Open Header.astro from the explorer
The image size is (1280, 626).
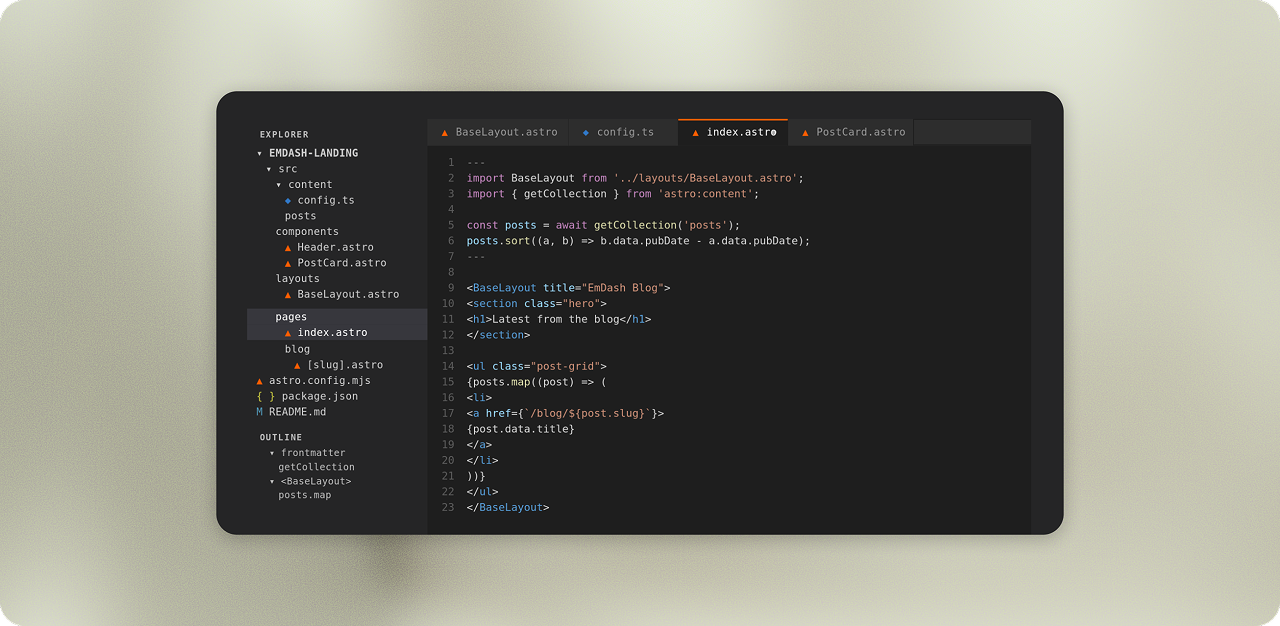pyautogui.click(x=337, y=248)
